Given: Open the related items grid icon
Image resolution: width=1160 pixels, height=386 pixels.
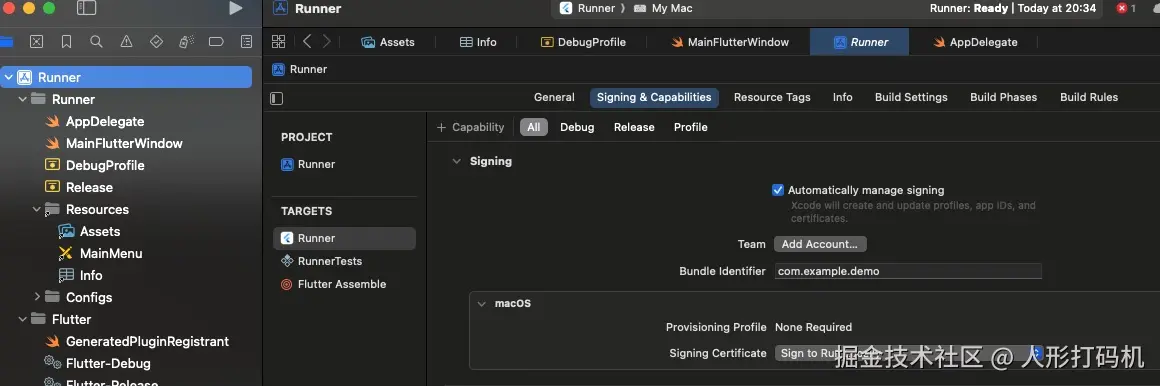Looking at the screenshot, I should (x=278, y=41).
